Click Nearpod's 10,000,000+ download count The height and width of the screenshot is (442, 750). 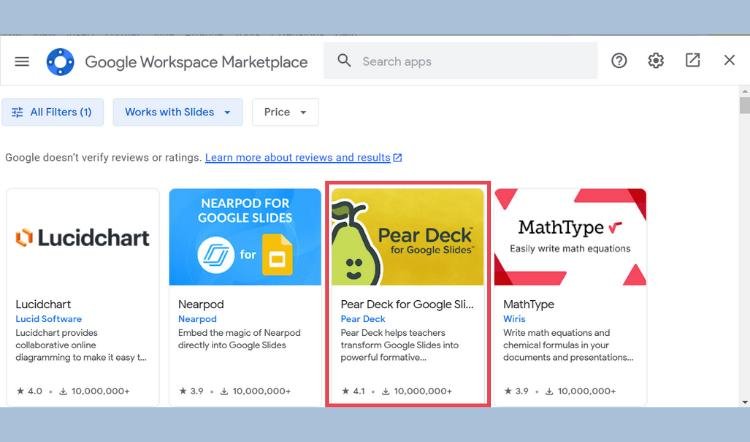click(255, 391)
